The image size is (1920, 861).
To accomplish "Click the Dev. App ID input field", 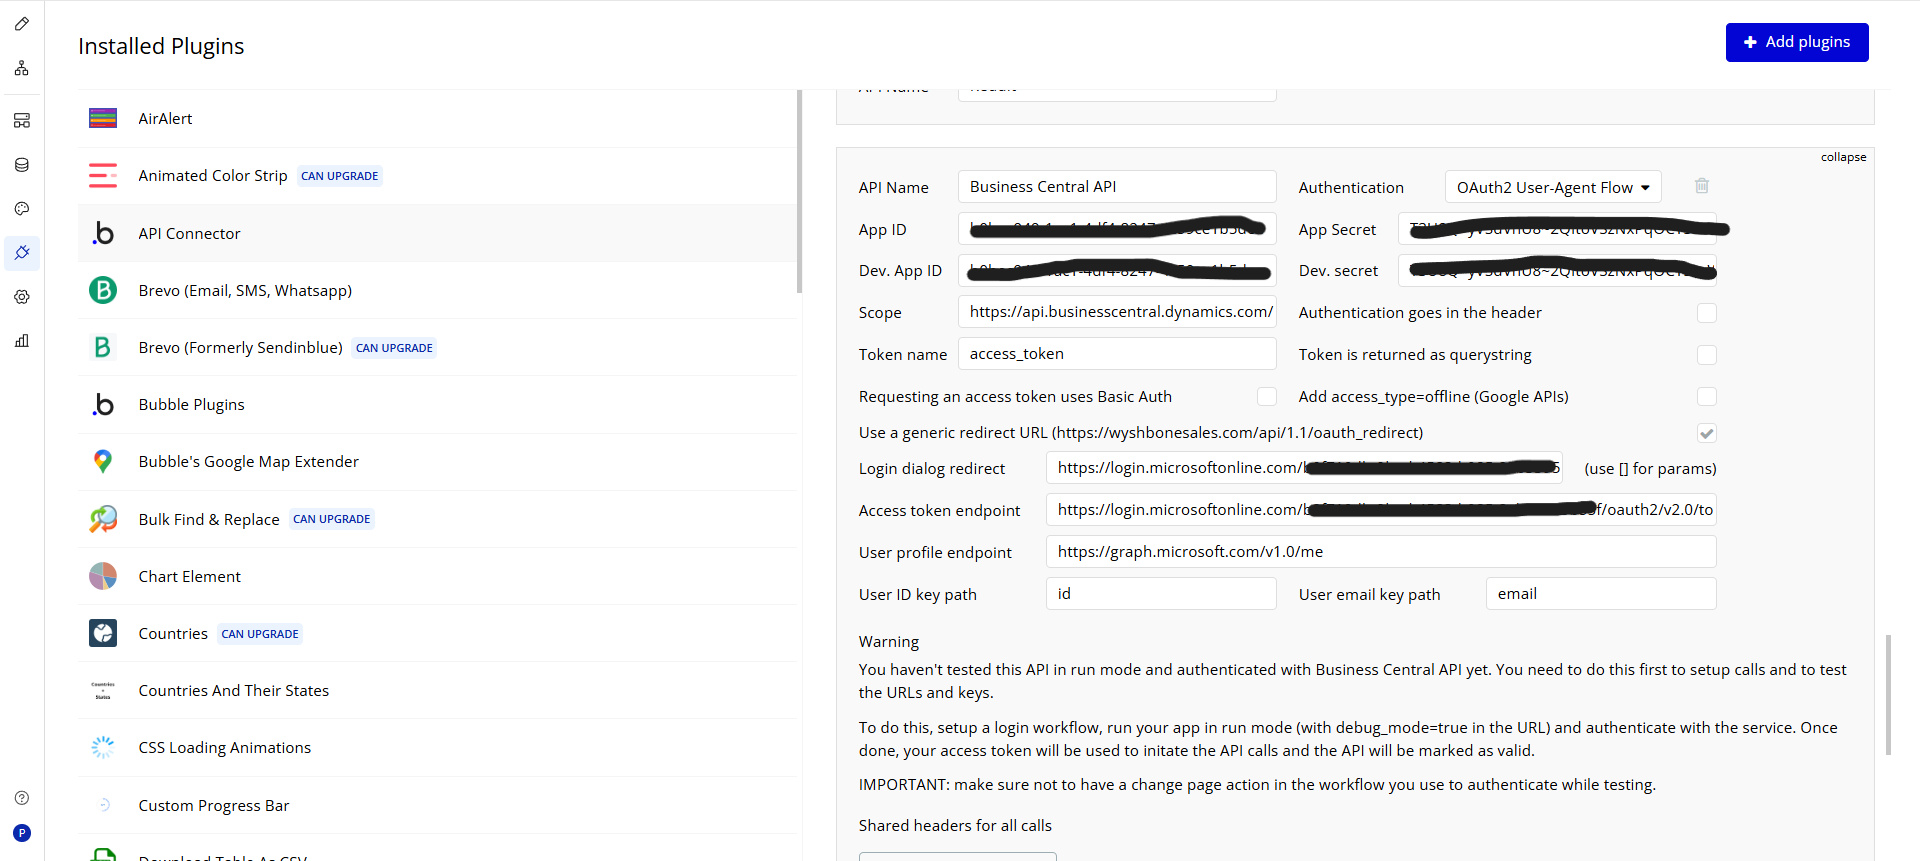I will [1117, 271].
